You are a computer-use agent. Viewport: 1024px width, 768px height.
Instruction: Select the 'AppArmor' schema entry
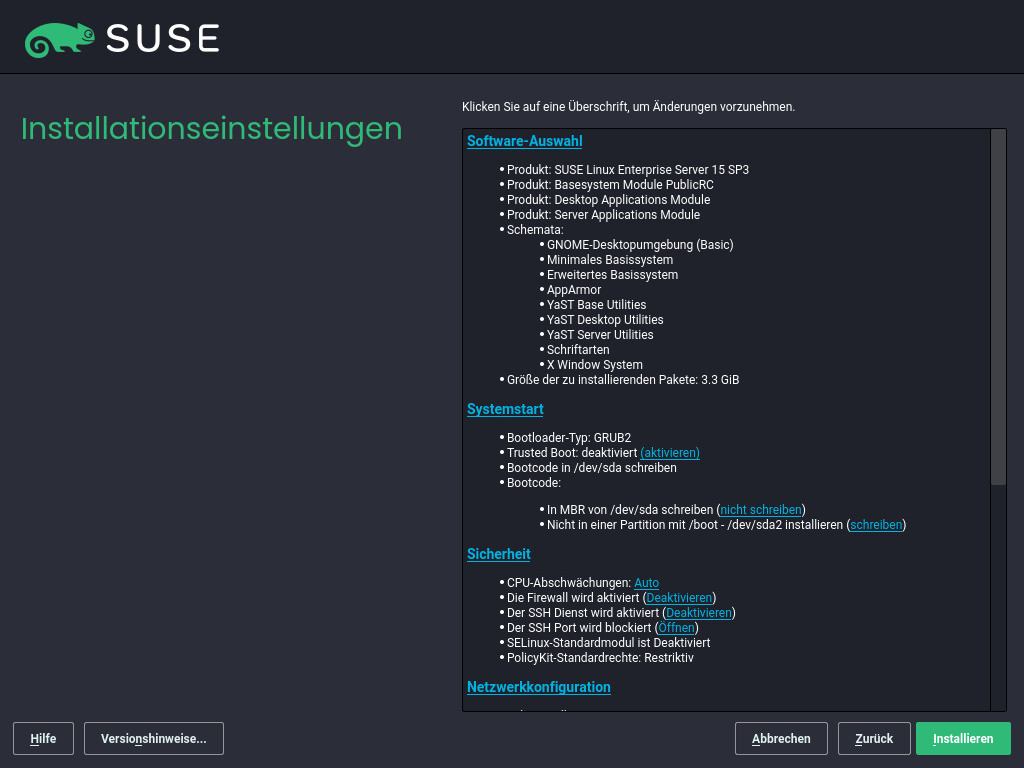(574, 290)
